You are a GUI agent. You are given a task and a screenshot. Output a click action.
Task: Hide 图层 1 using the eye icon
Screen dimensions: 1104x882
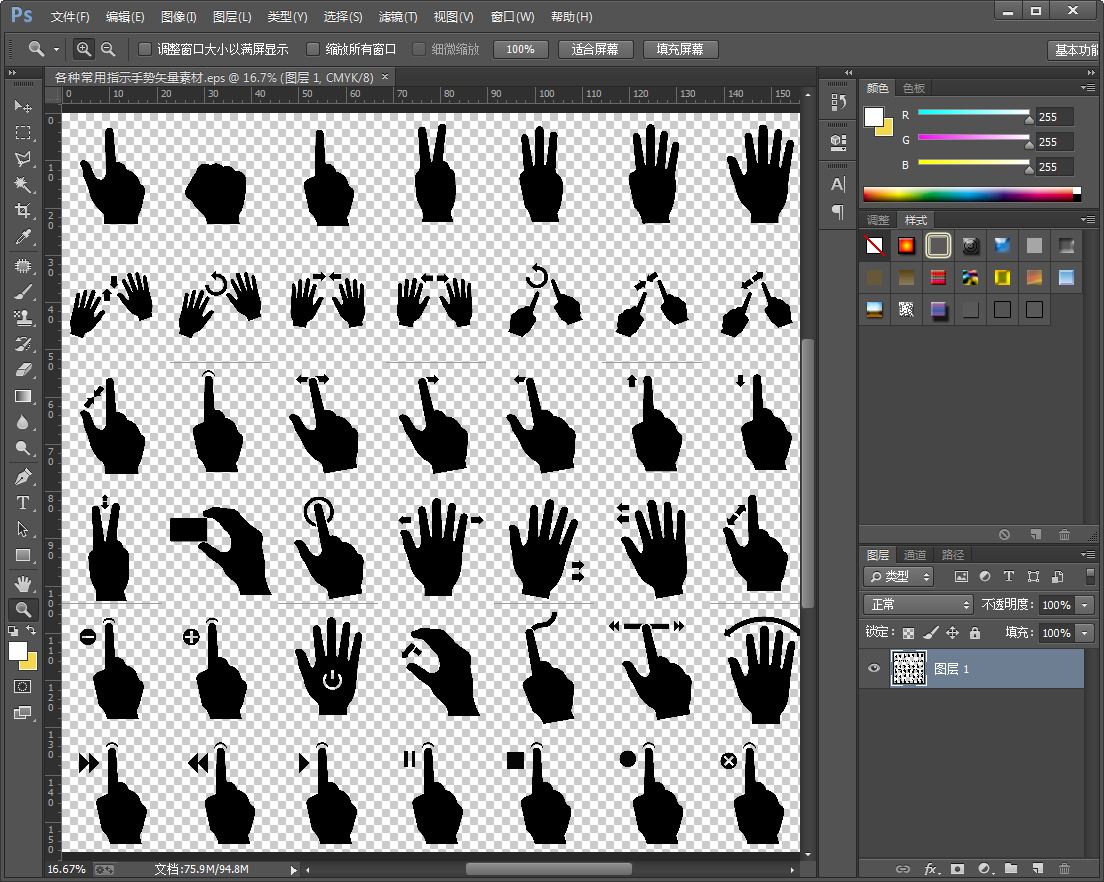tap(875, 669)
